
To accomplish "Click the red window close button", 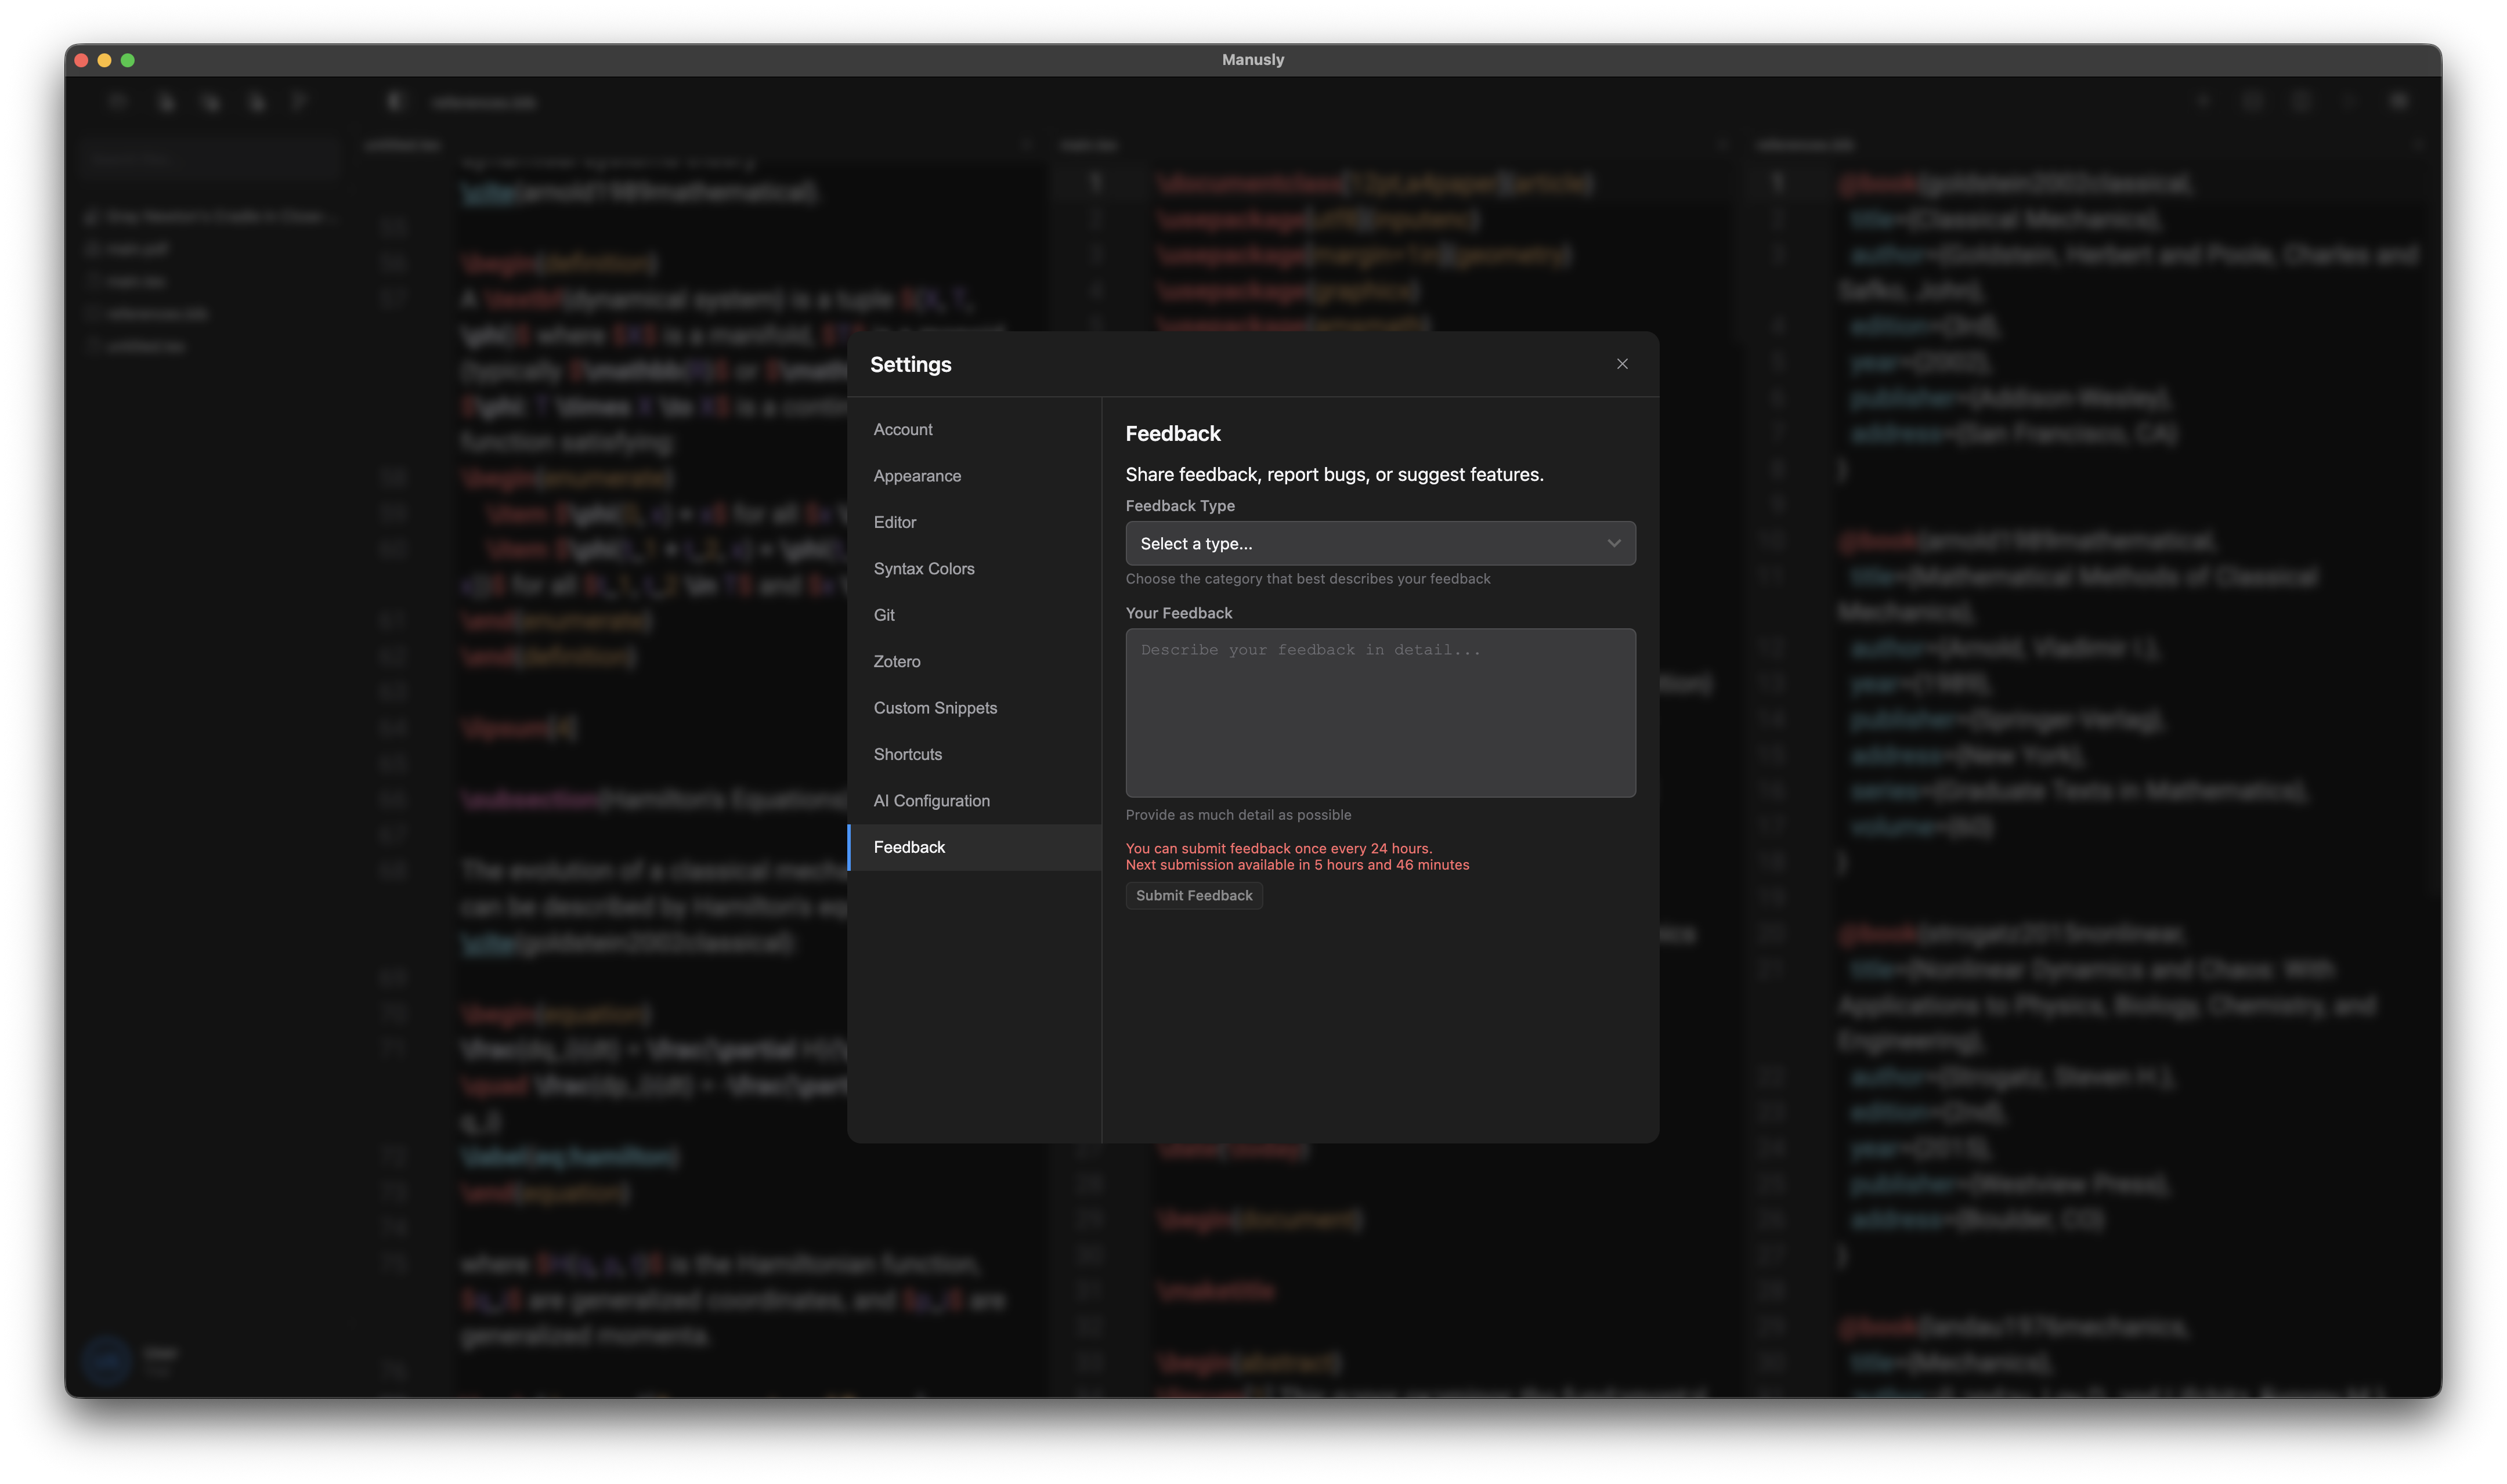I will click(x=81, y=60).
